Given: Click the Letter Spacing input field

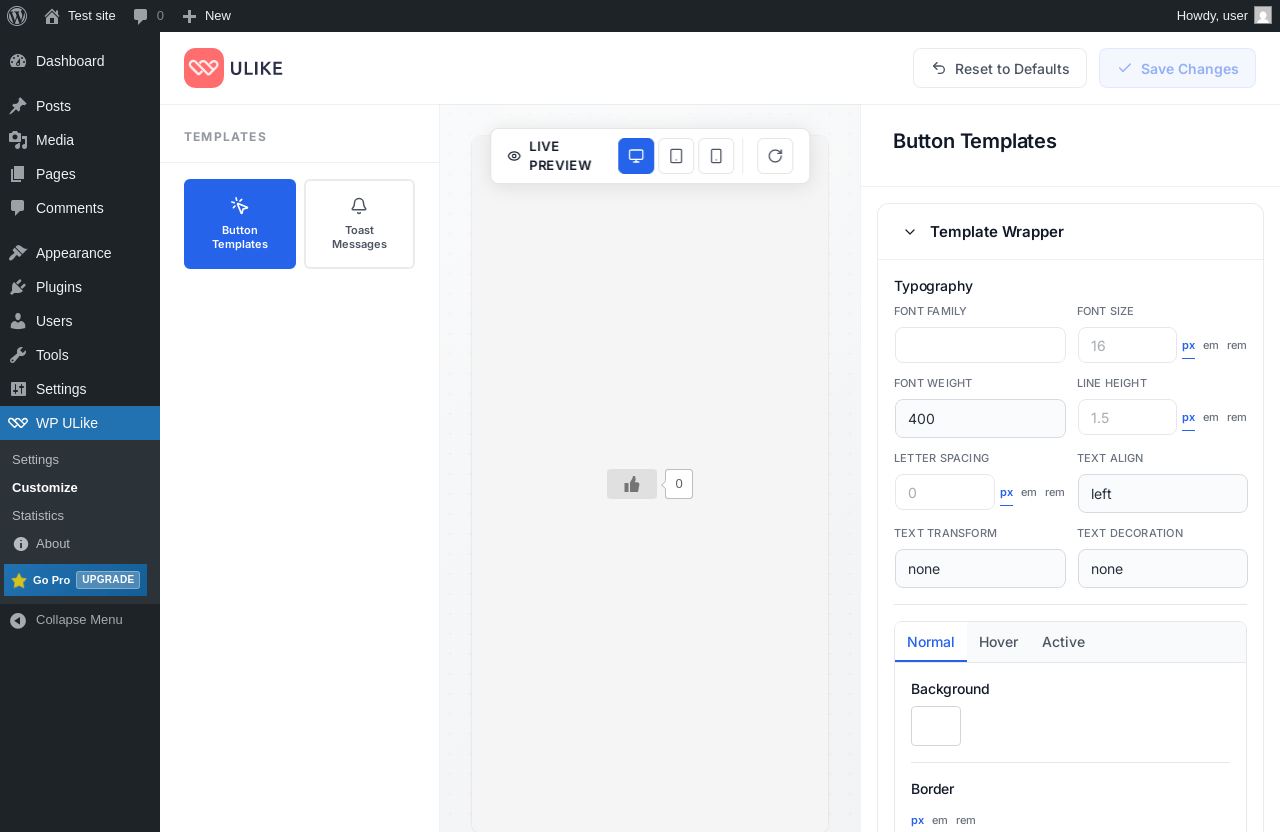Looking at the screenshot, I should tap(945, 492).
